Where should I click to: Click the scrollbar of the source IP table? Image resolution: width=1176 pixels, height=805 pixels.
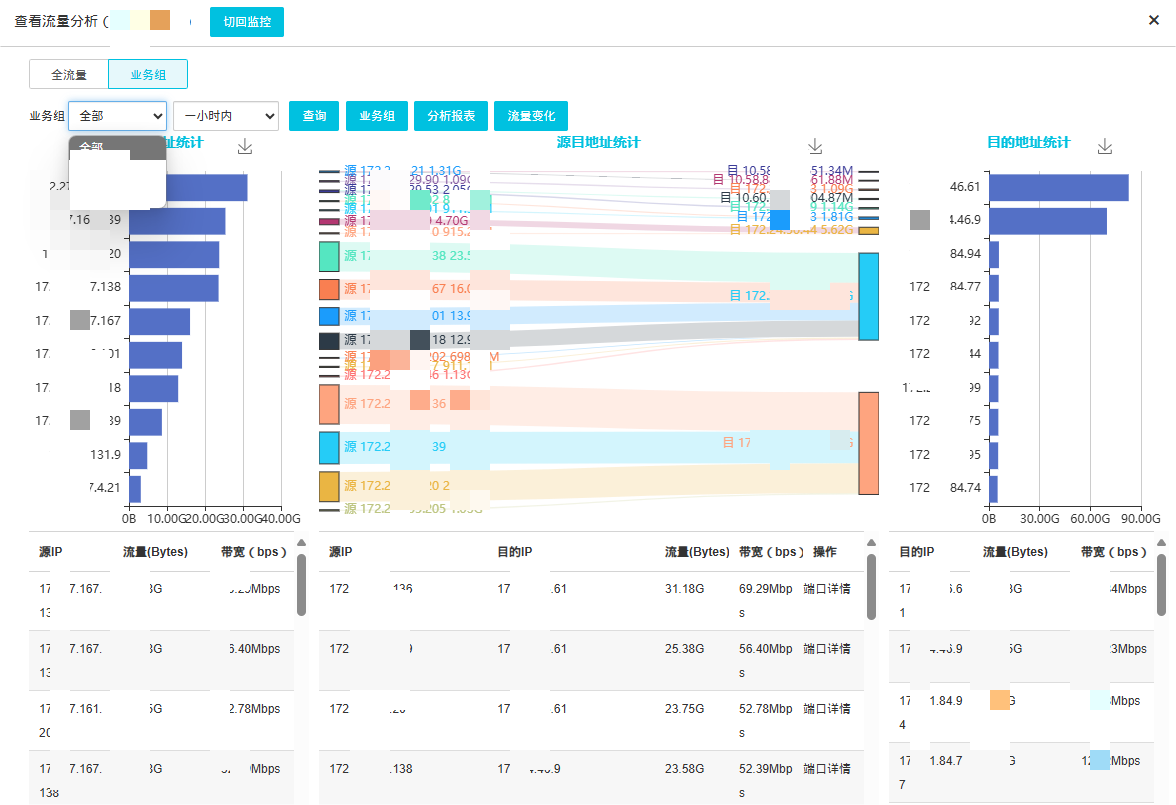coord(302,585)
